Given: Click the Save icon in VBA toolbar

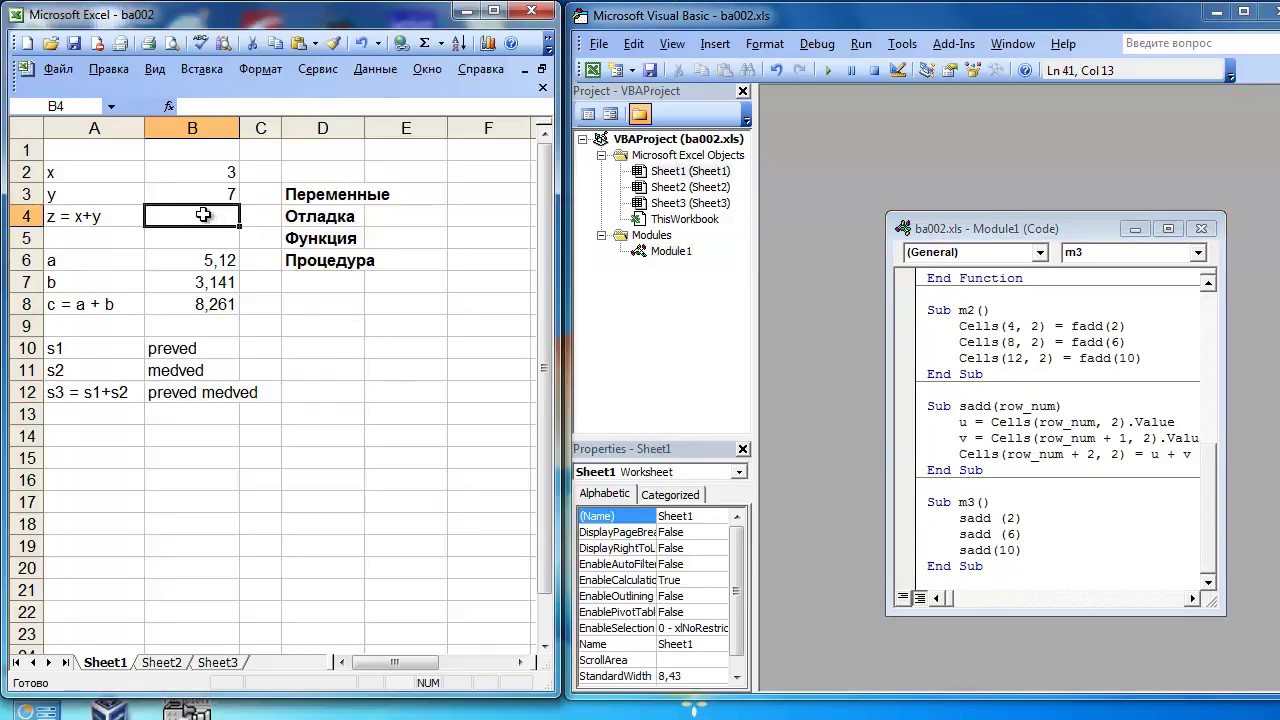Looking at the screenshot, I should point(650,70).
